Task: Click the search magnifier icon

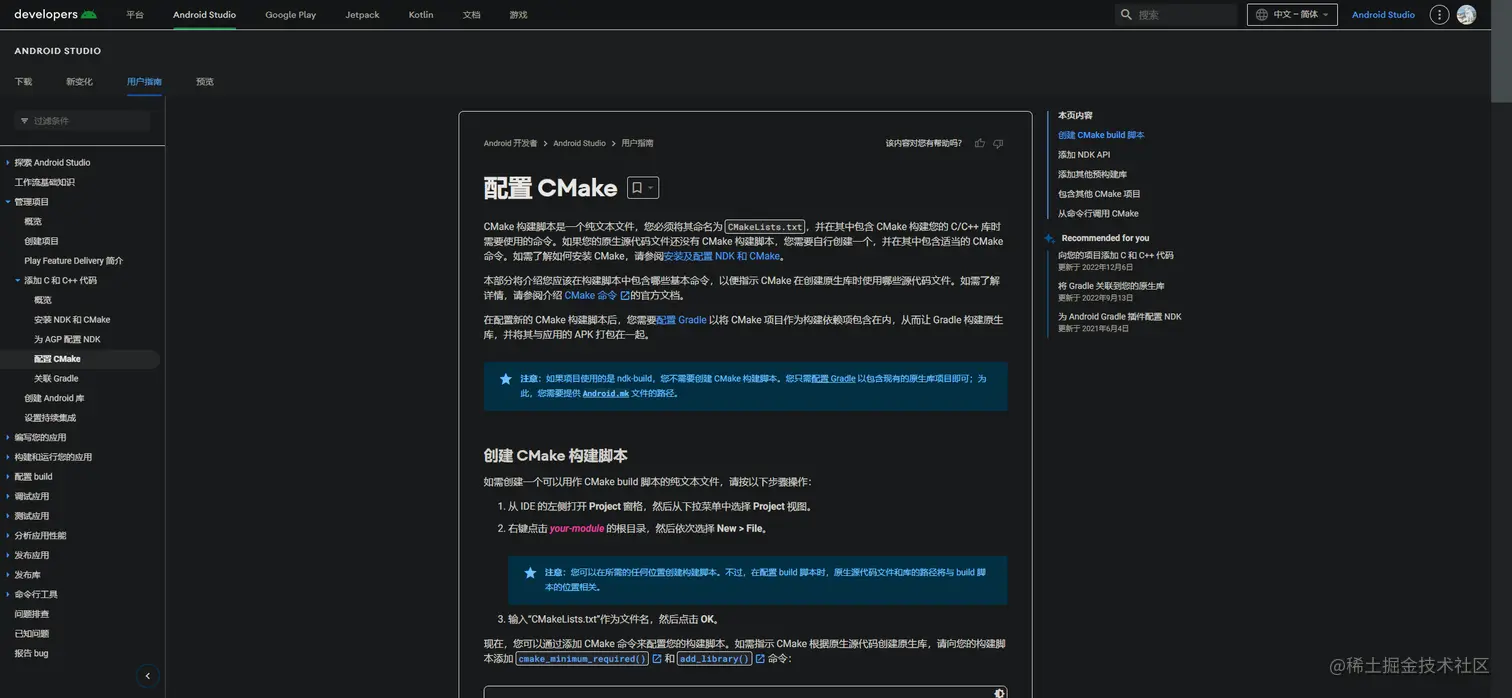Action: [1127, 15]
